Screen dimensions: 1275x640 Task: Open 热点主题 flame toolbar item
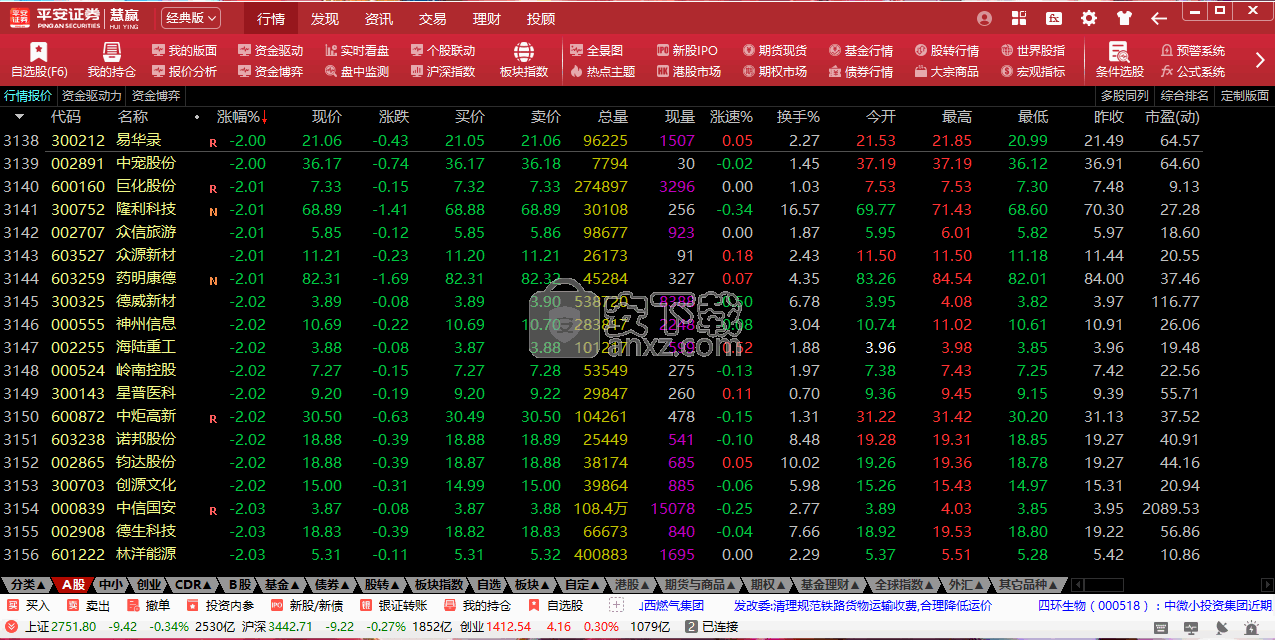click(602, 71)
